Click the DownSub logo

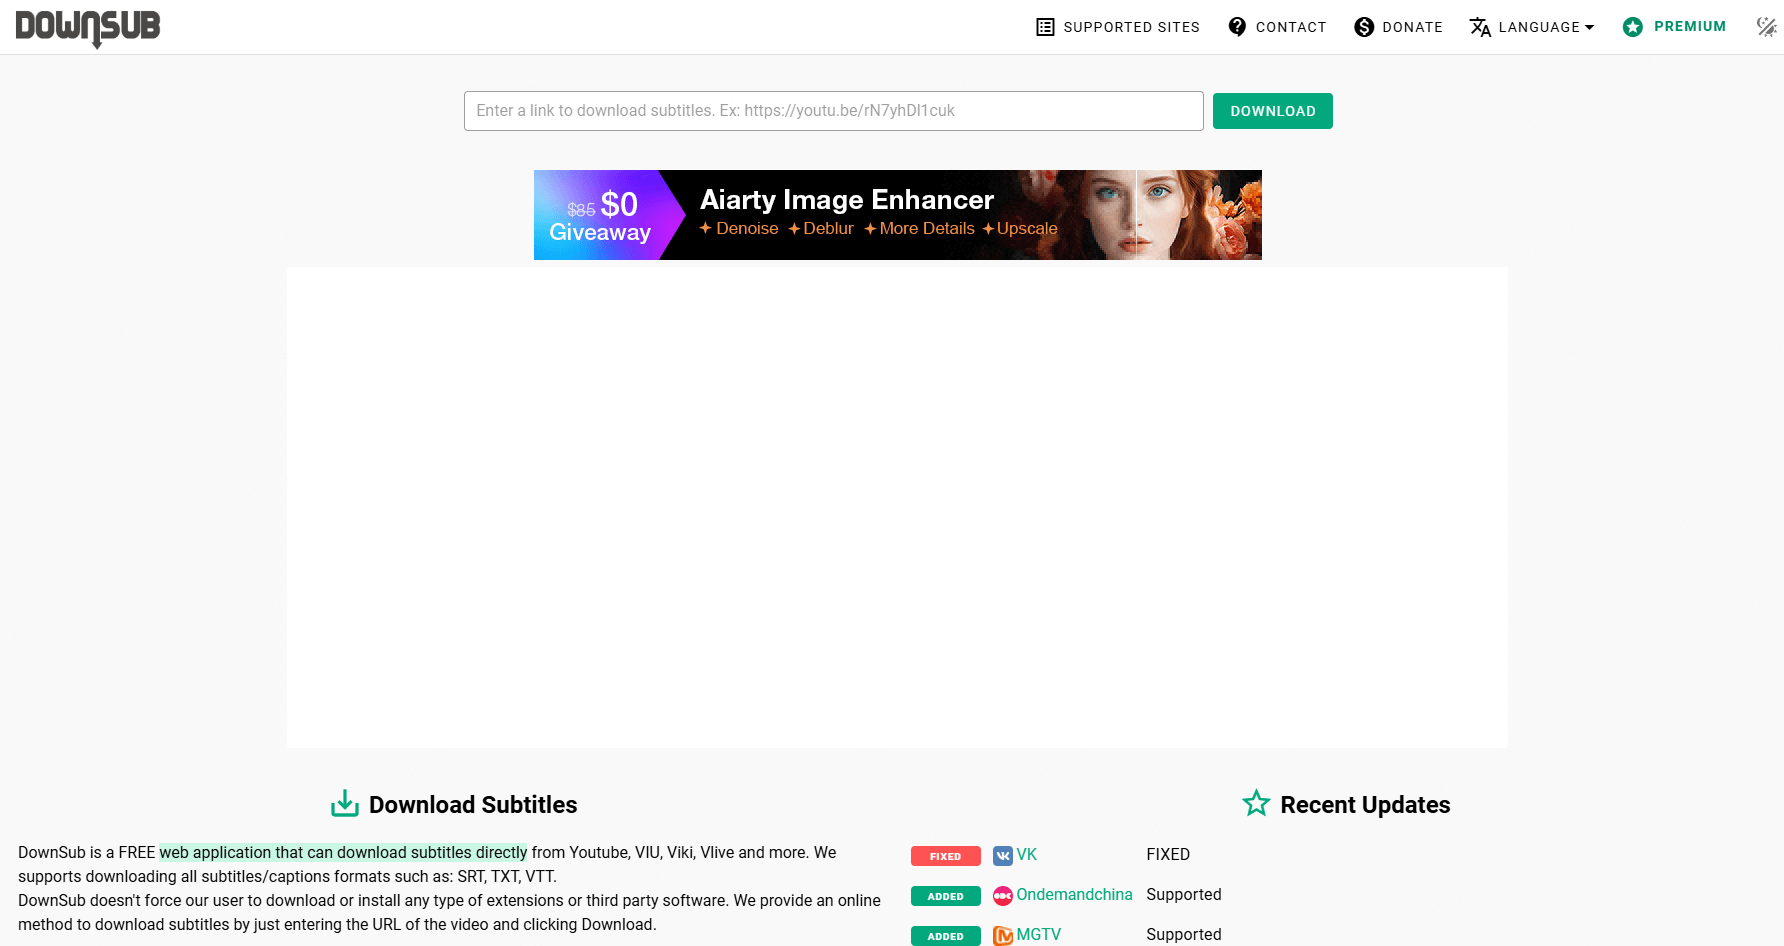click(x=88, y=27)
